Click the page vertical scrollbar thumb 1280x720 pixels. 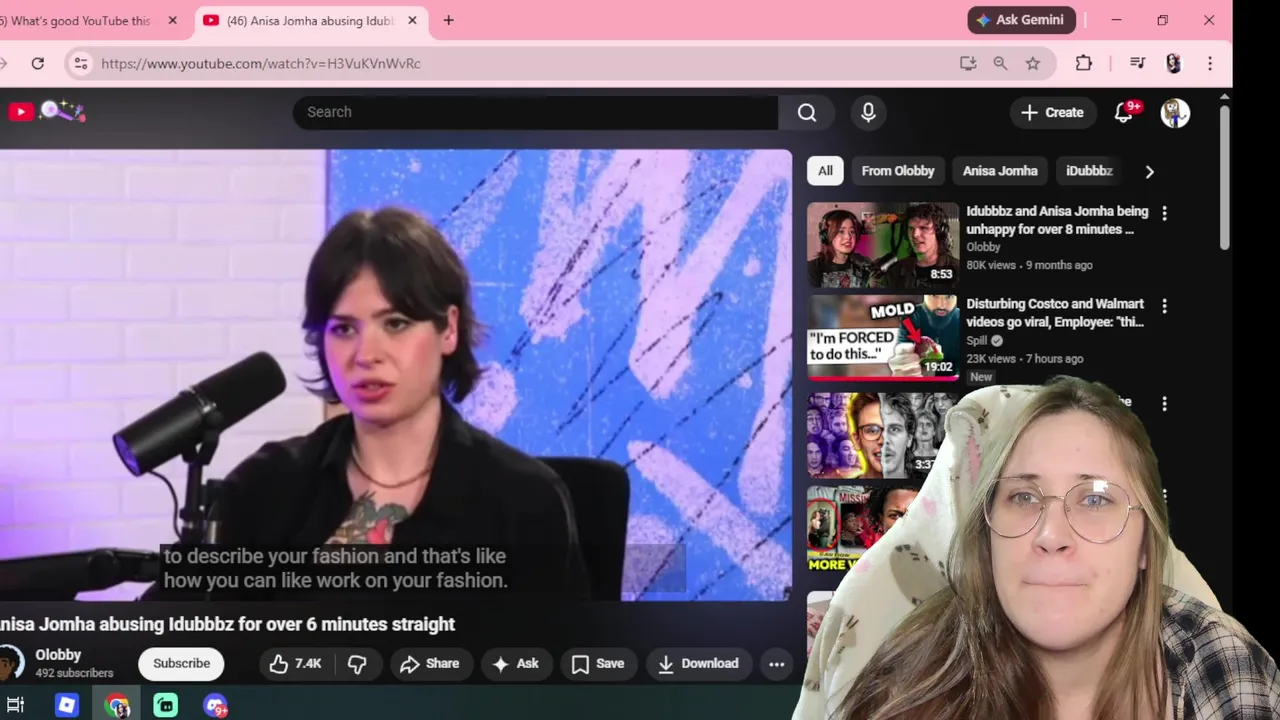tap(1225, 177)
